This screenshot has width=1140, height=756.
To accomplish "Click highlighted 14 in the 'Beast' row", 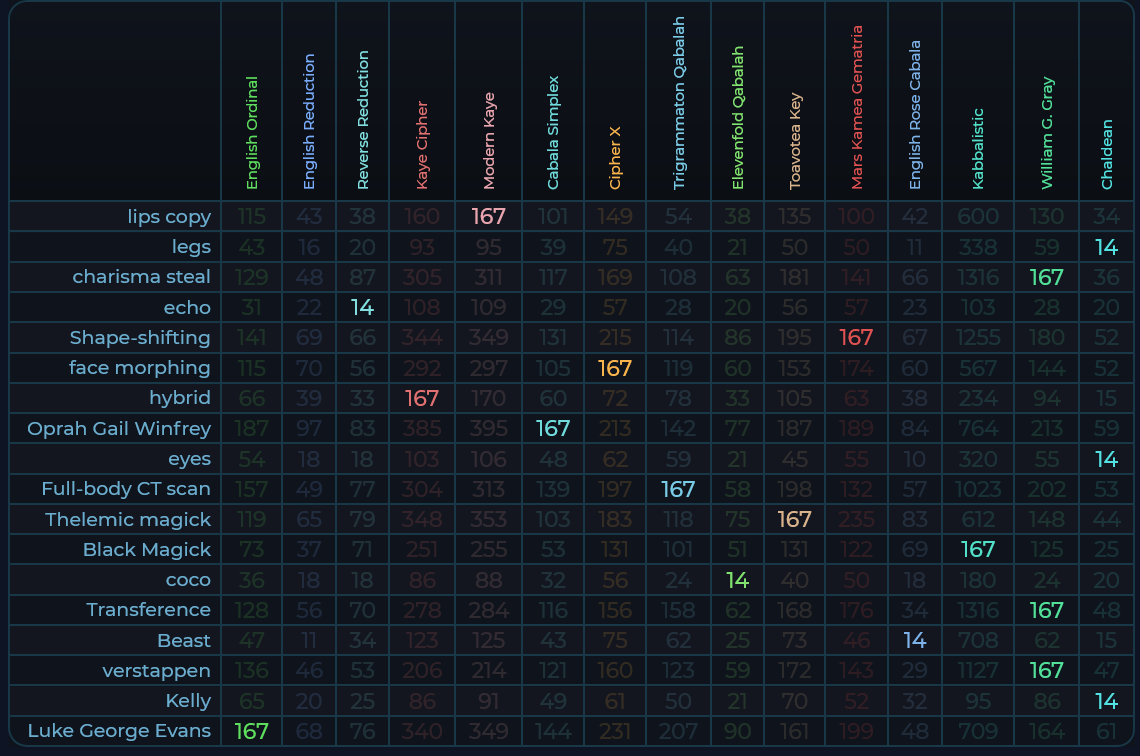I will [x=914, y=640].
